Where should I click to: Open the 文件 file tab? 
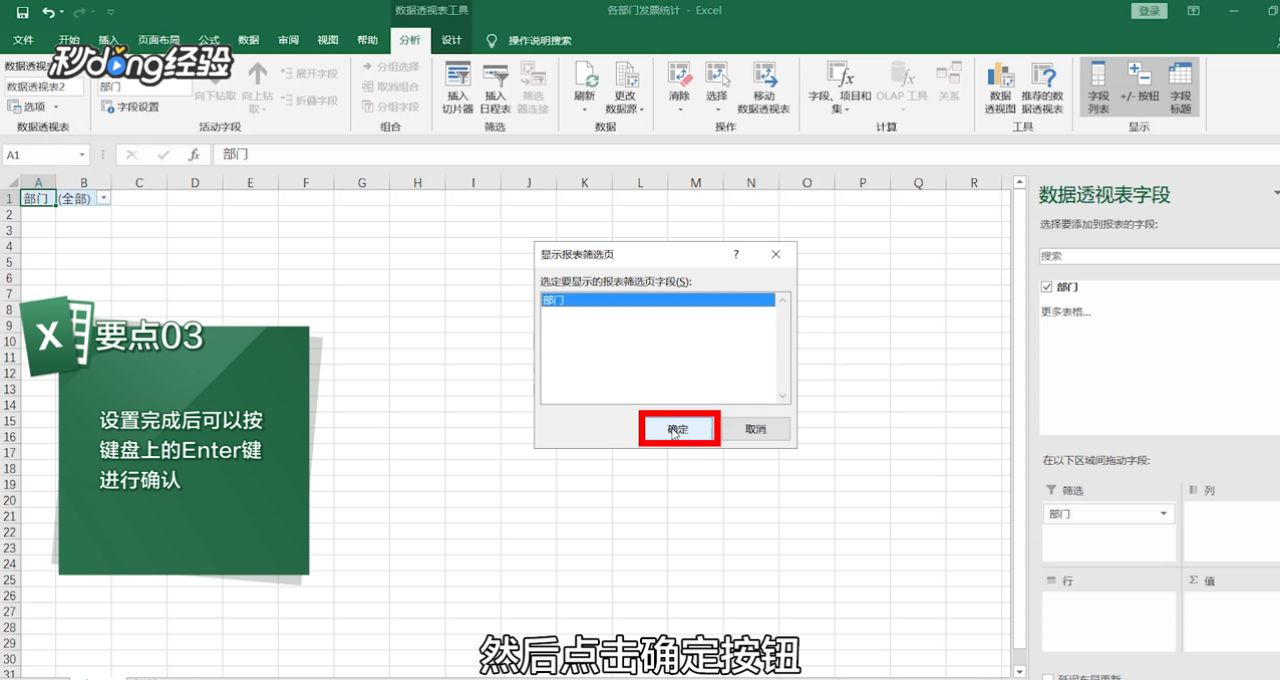(x=23, y=40)
